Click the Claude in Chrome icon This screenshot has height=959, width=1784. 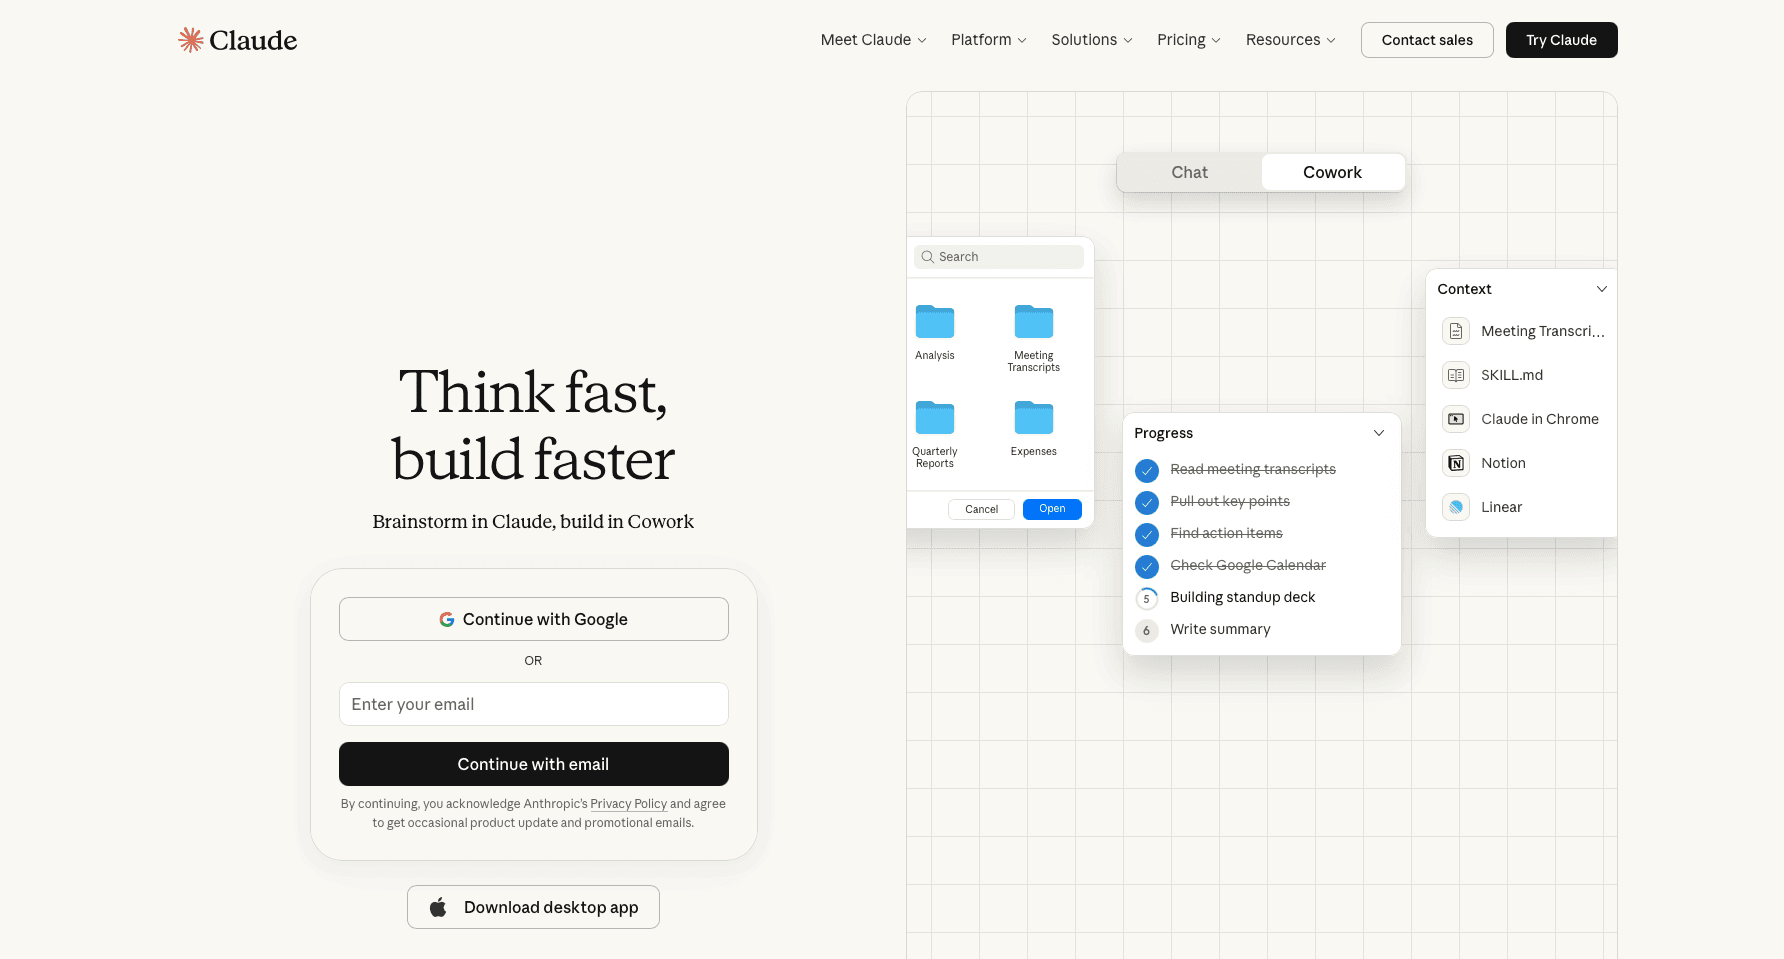pyautogui.click(x=1456, y=419)
